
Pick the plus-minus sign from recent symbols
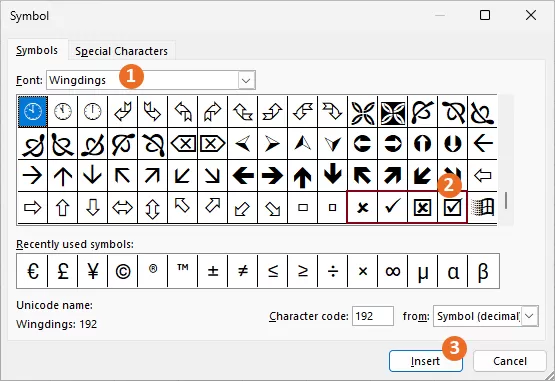pos(212,271)
